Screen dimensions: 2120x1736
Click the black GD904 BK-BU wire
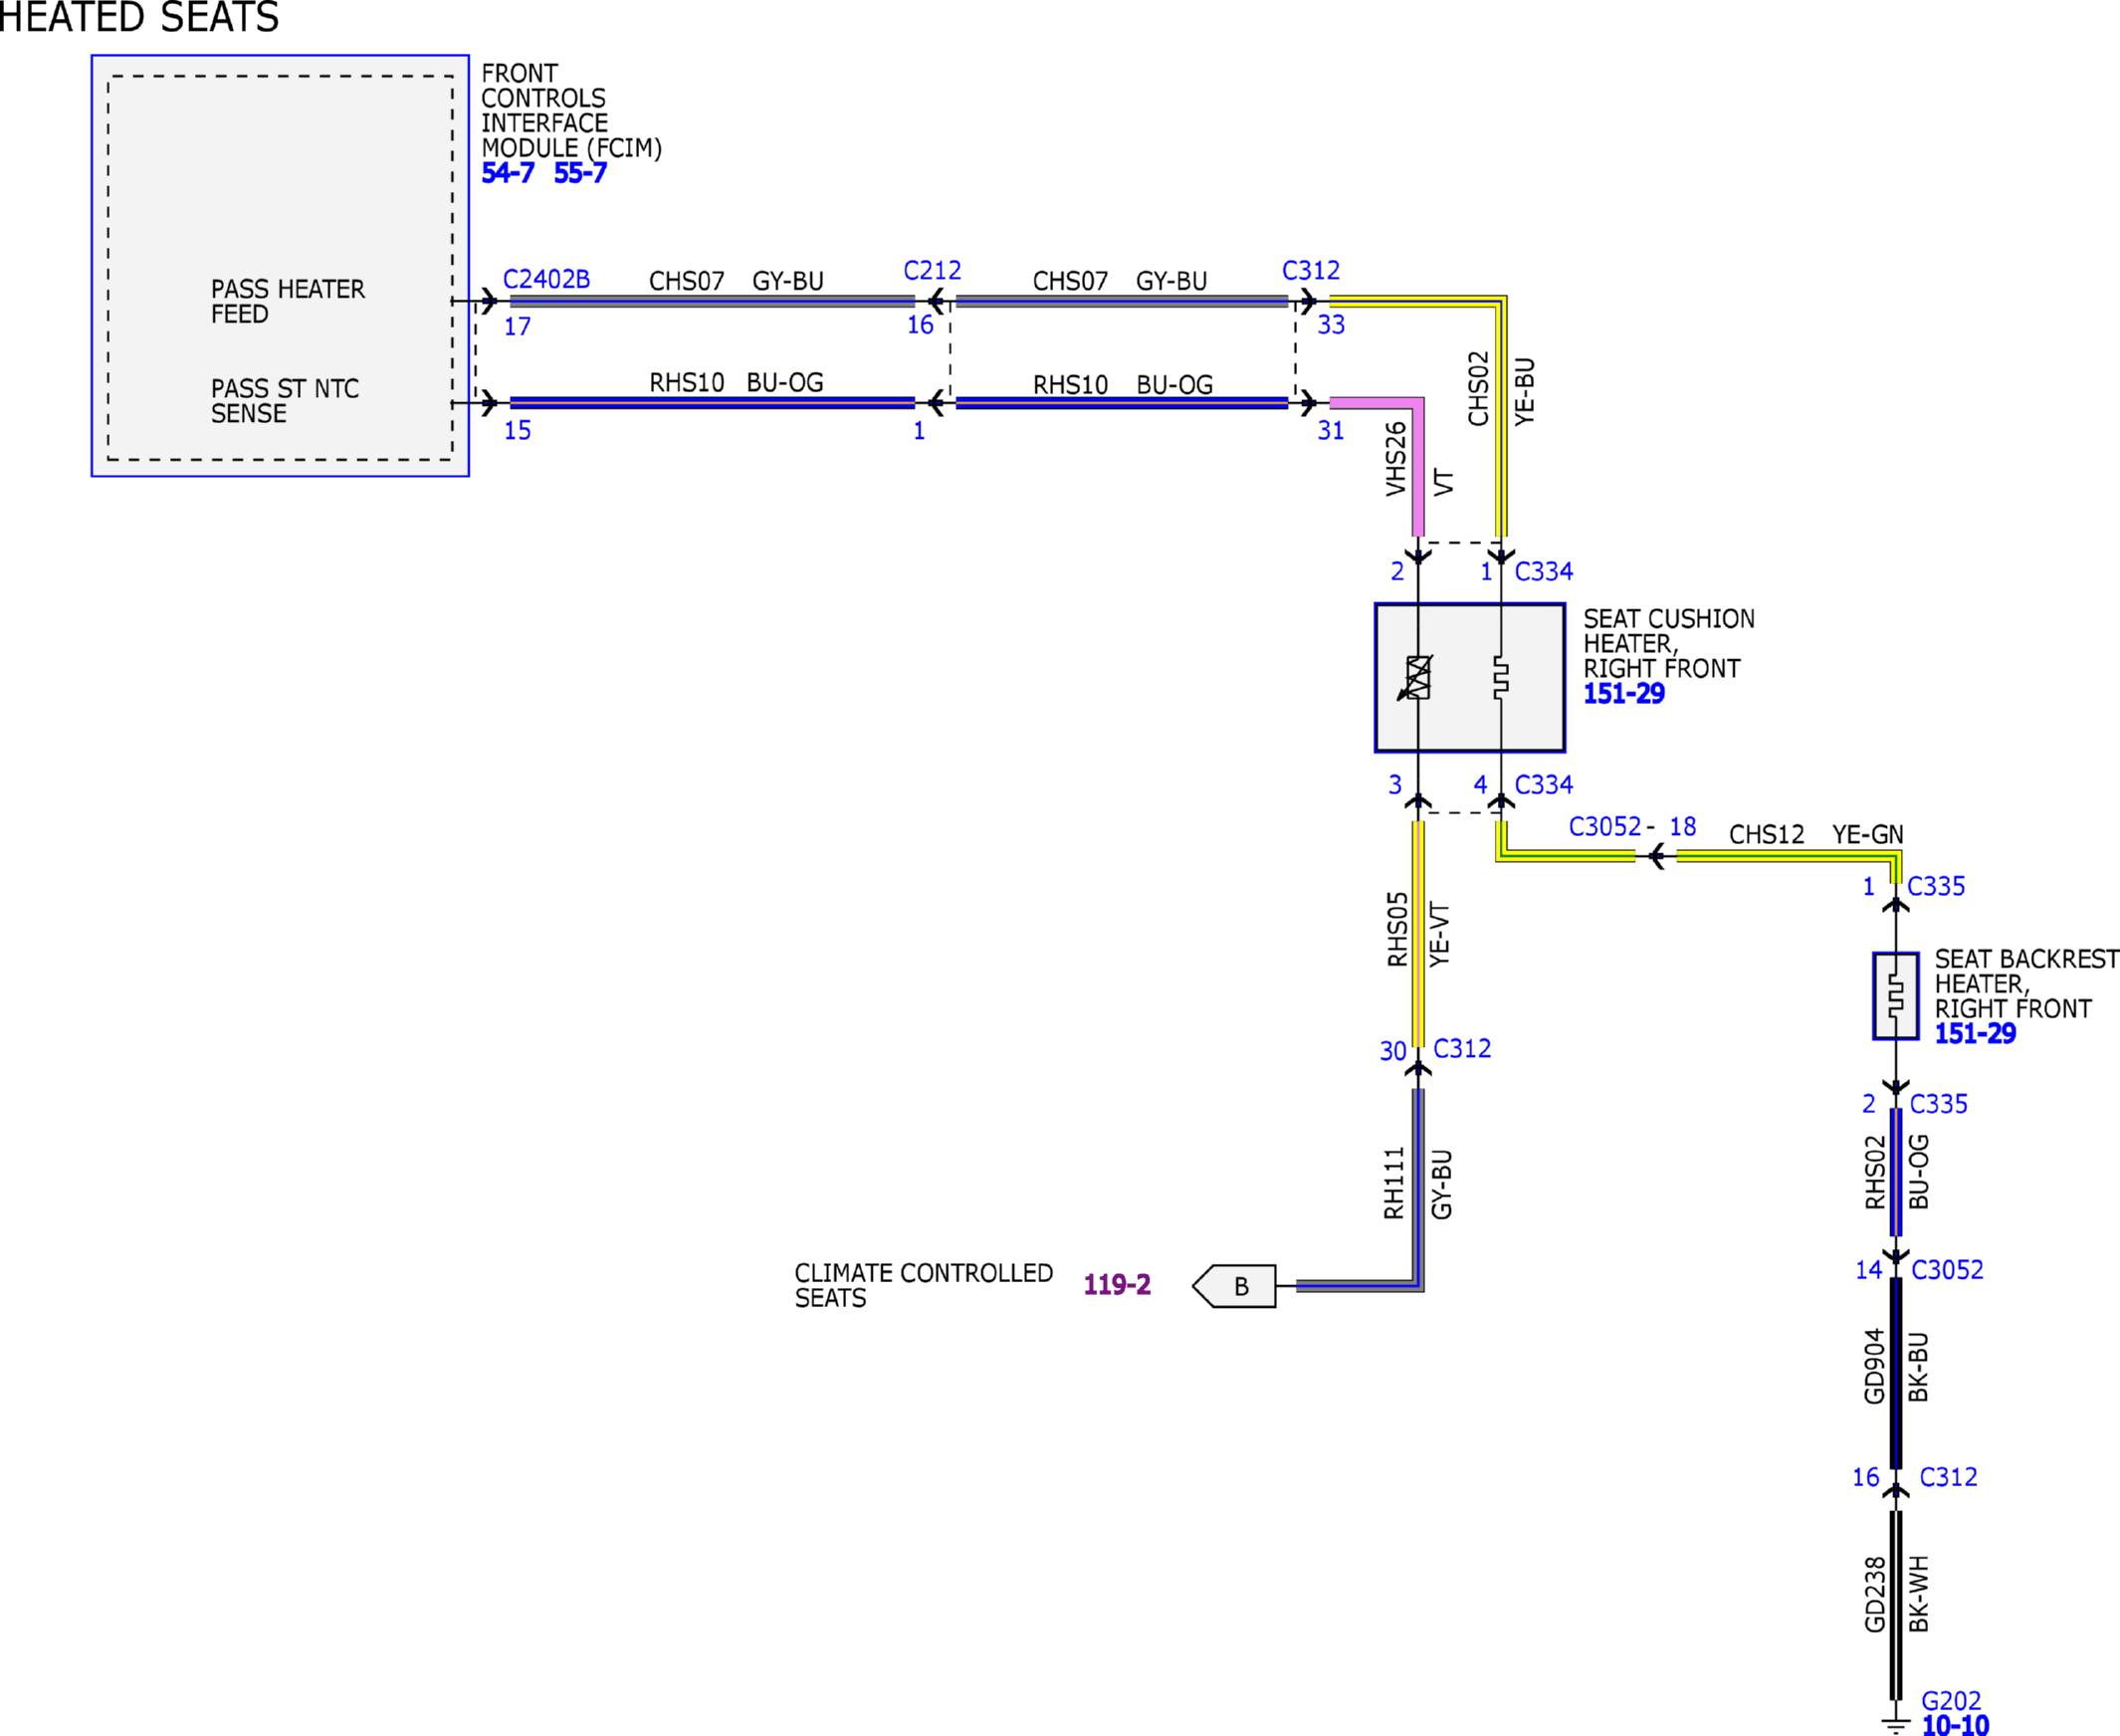pyautogui.click(x=1895, y=1373)
